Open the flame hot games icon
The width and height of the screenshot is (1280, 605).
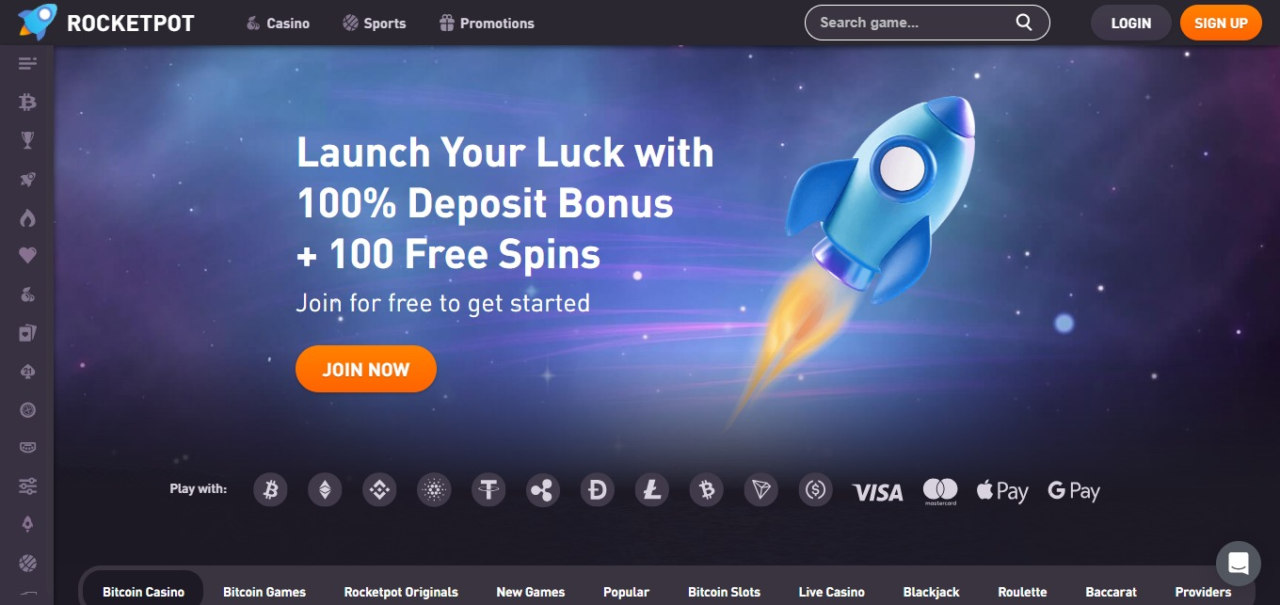click(28, 217)
